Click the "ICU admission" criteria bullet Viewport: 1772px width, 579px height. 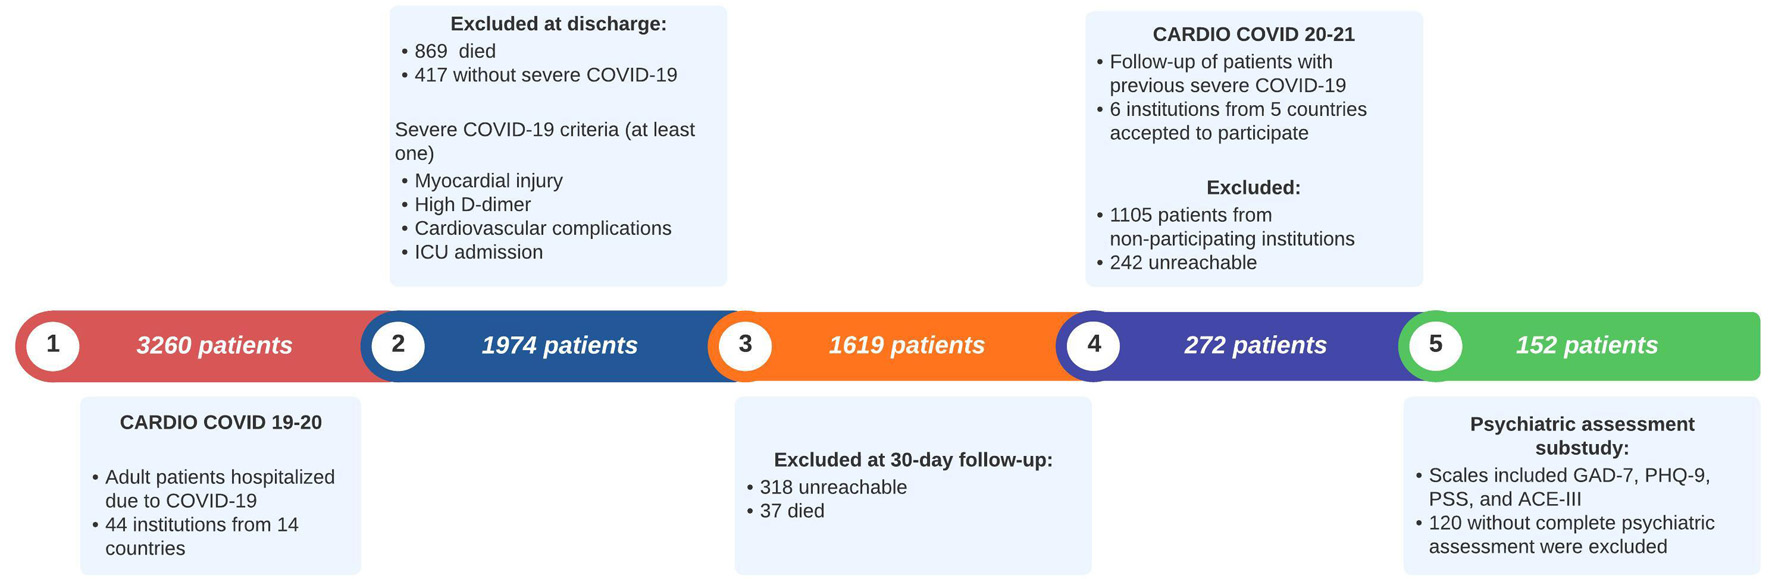(x=478, y=253)
